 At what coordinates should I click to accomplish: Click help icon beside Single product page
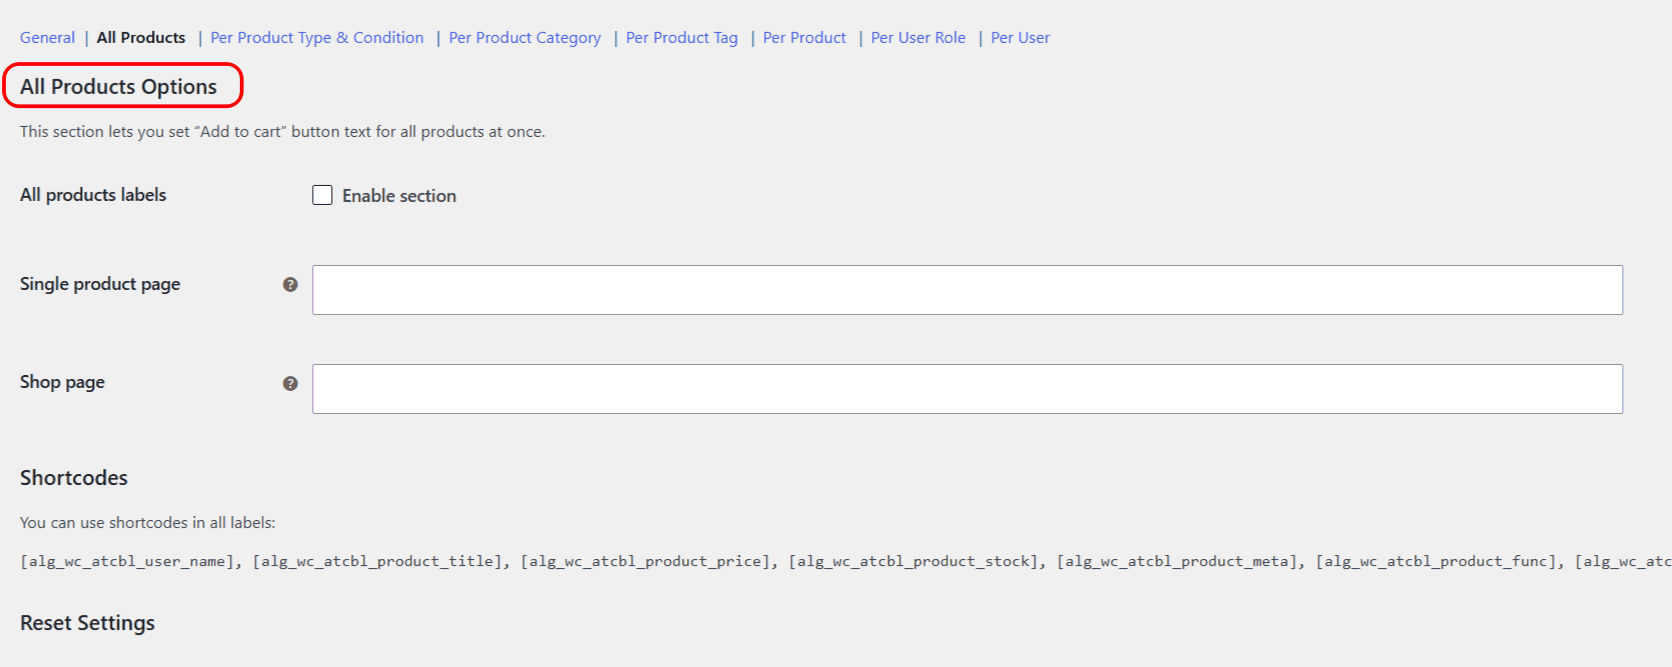[x=290, y=285]
